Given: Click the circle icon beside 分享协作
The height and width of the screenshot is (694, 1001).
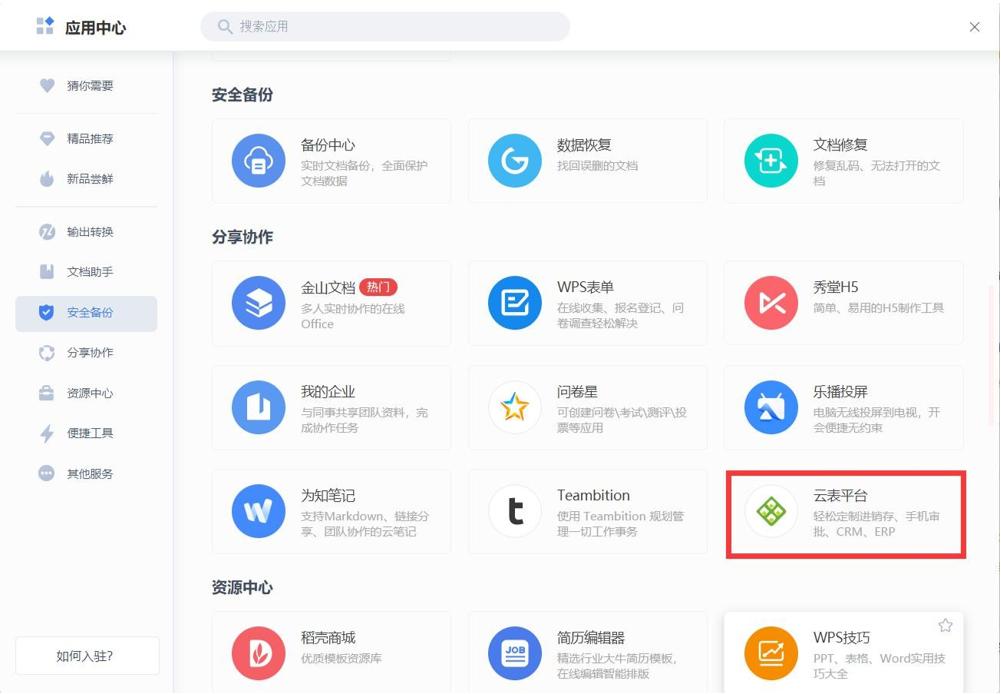Looking at the screenshot, I should (x=47, y=352).
